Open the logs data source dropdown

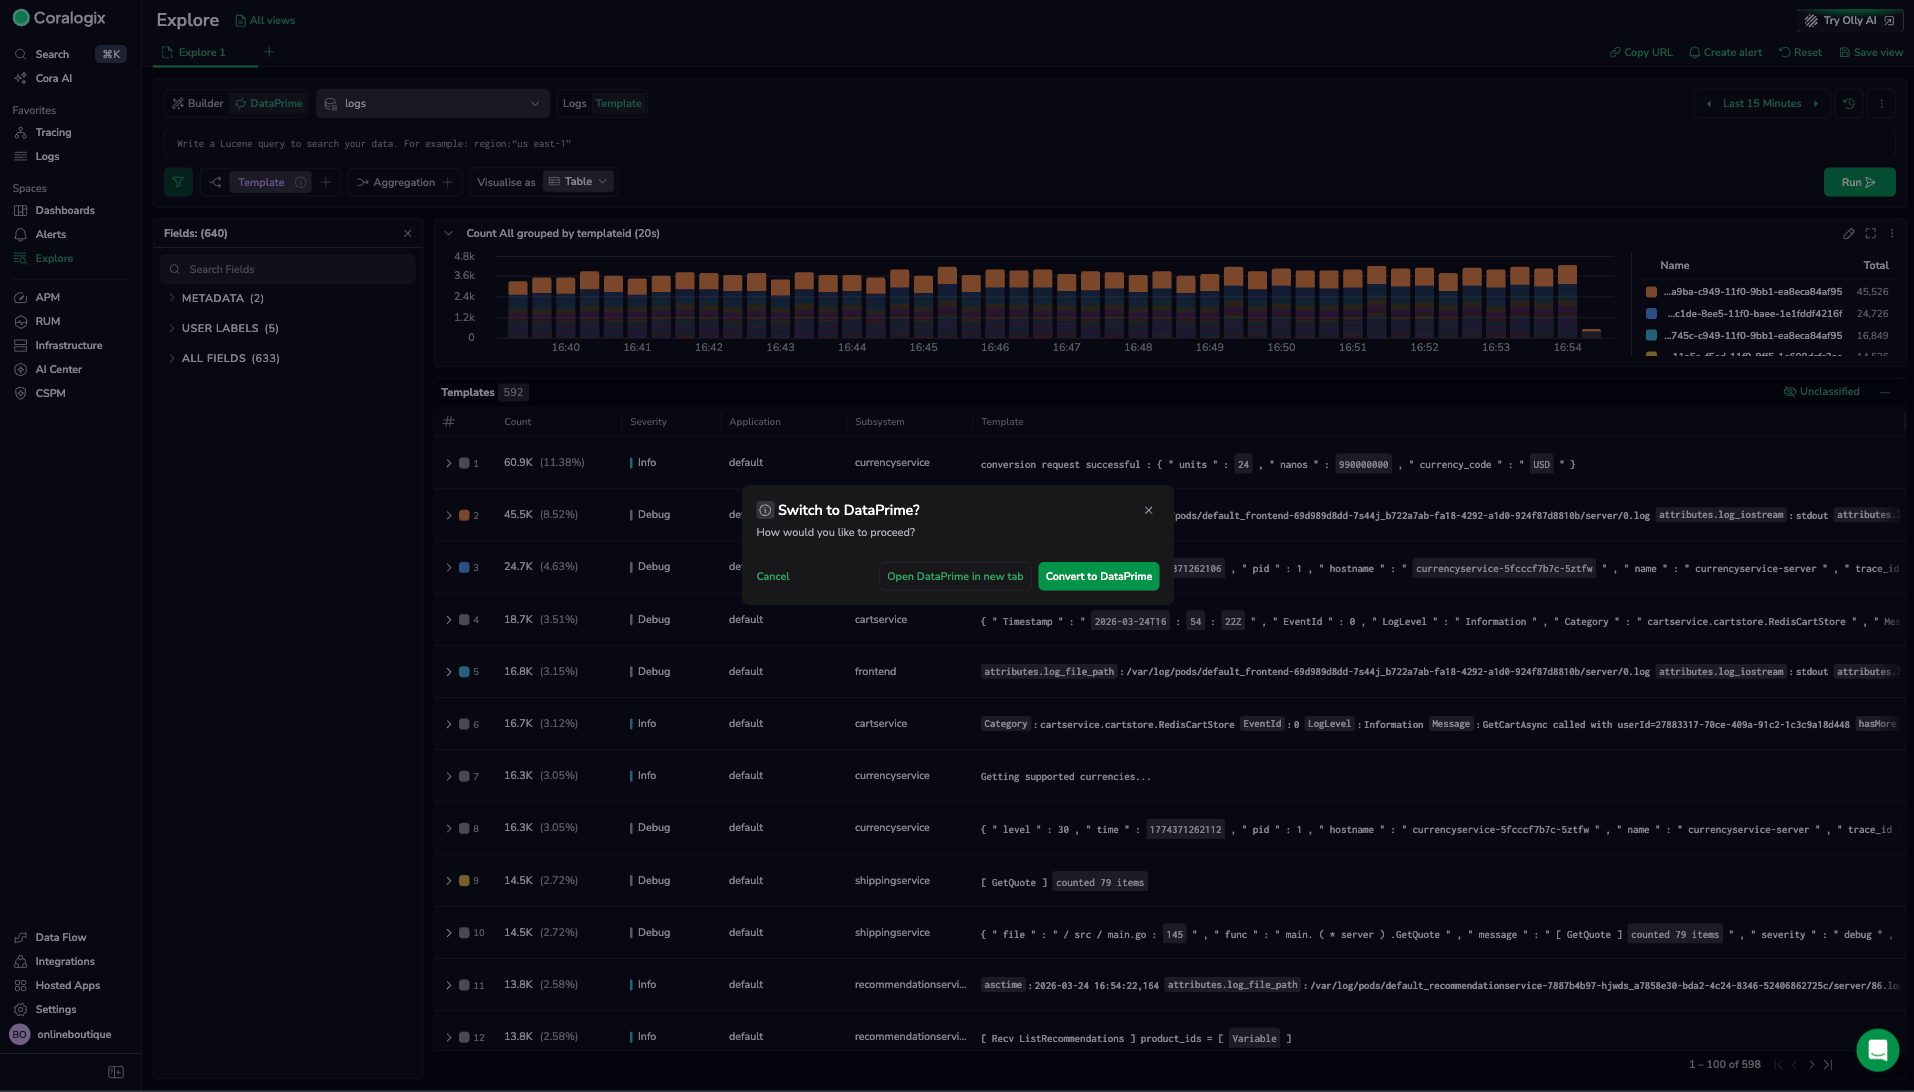(x=432, y=103)
